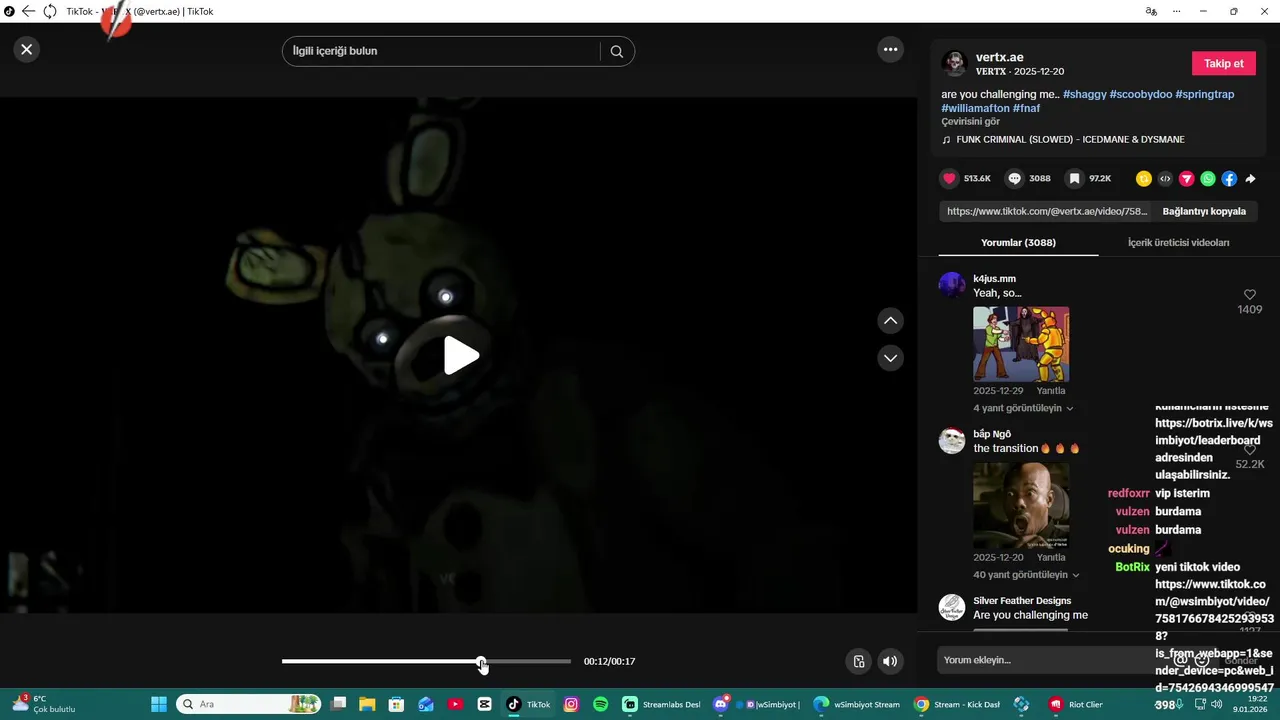The image size is (1280, 720).
Task: Switch to Yorumlar (3088) tab
Action: click(1018, 243)
